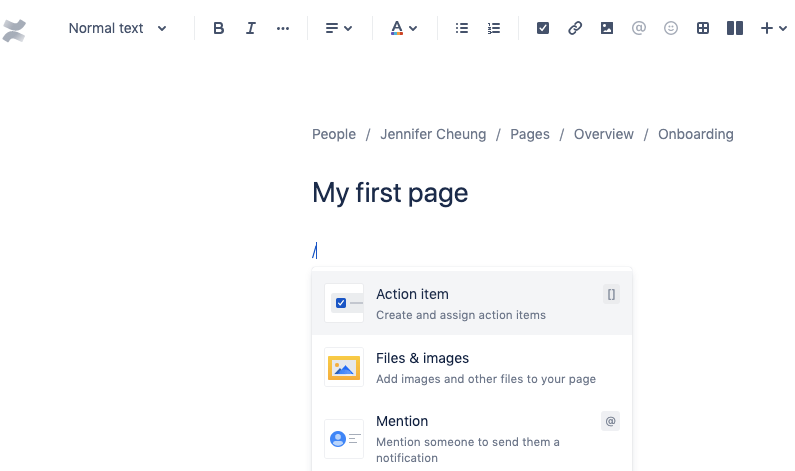Insert a numbered list
This screenshot has height=471, width=795.
point(494,28)
